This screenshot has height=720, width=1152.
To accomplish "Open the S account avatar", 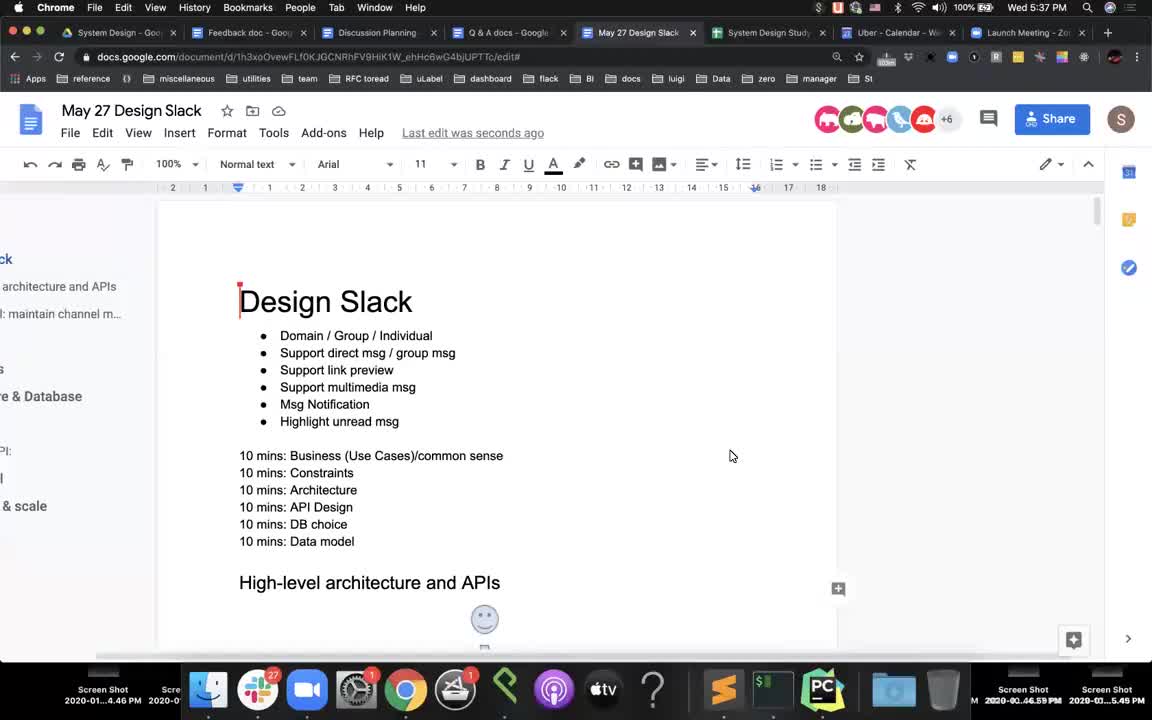I will click(1120, 119).
